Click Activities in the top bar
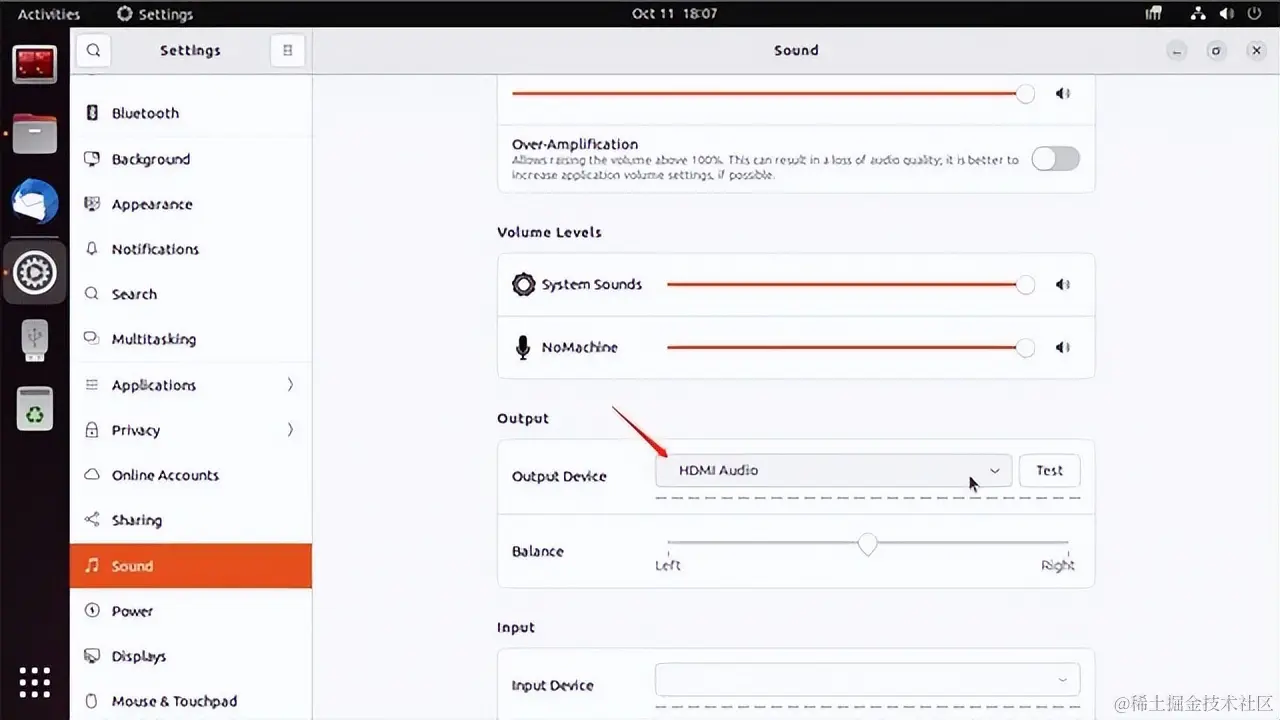This screenshot has height=720, width=1280. [x=49, y=14]
